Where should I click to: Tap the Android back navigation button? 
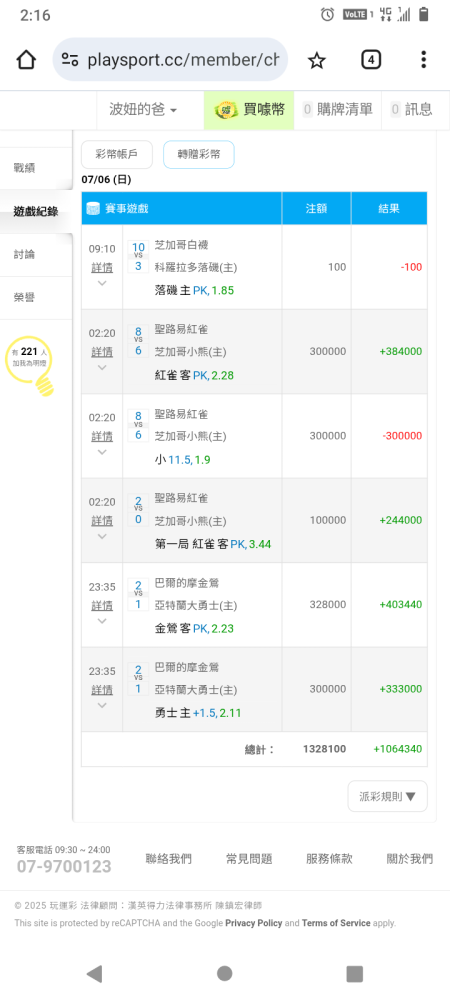tap(94, 973)
